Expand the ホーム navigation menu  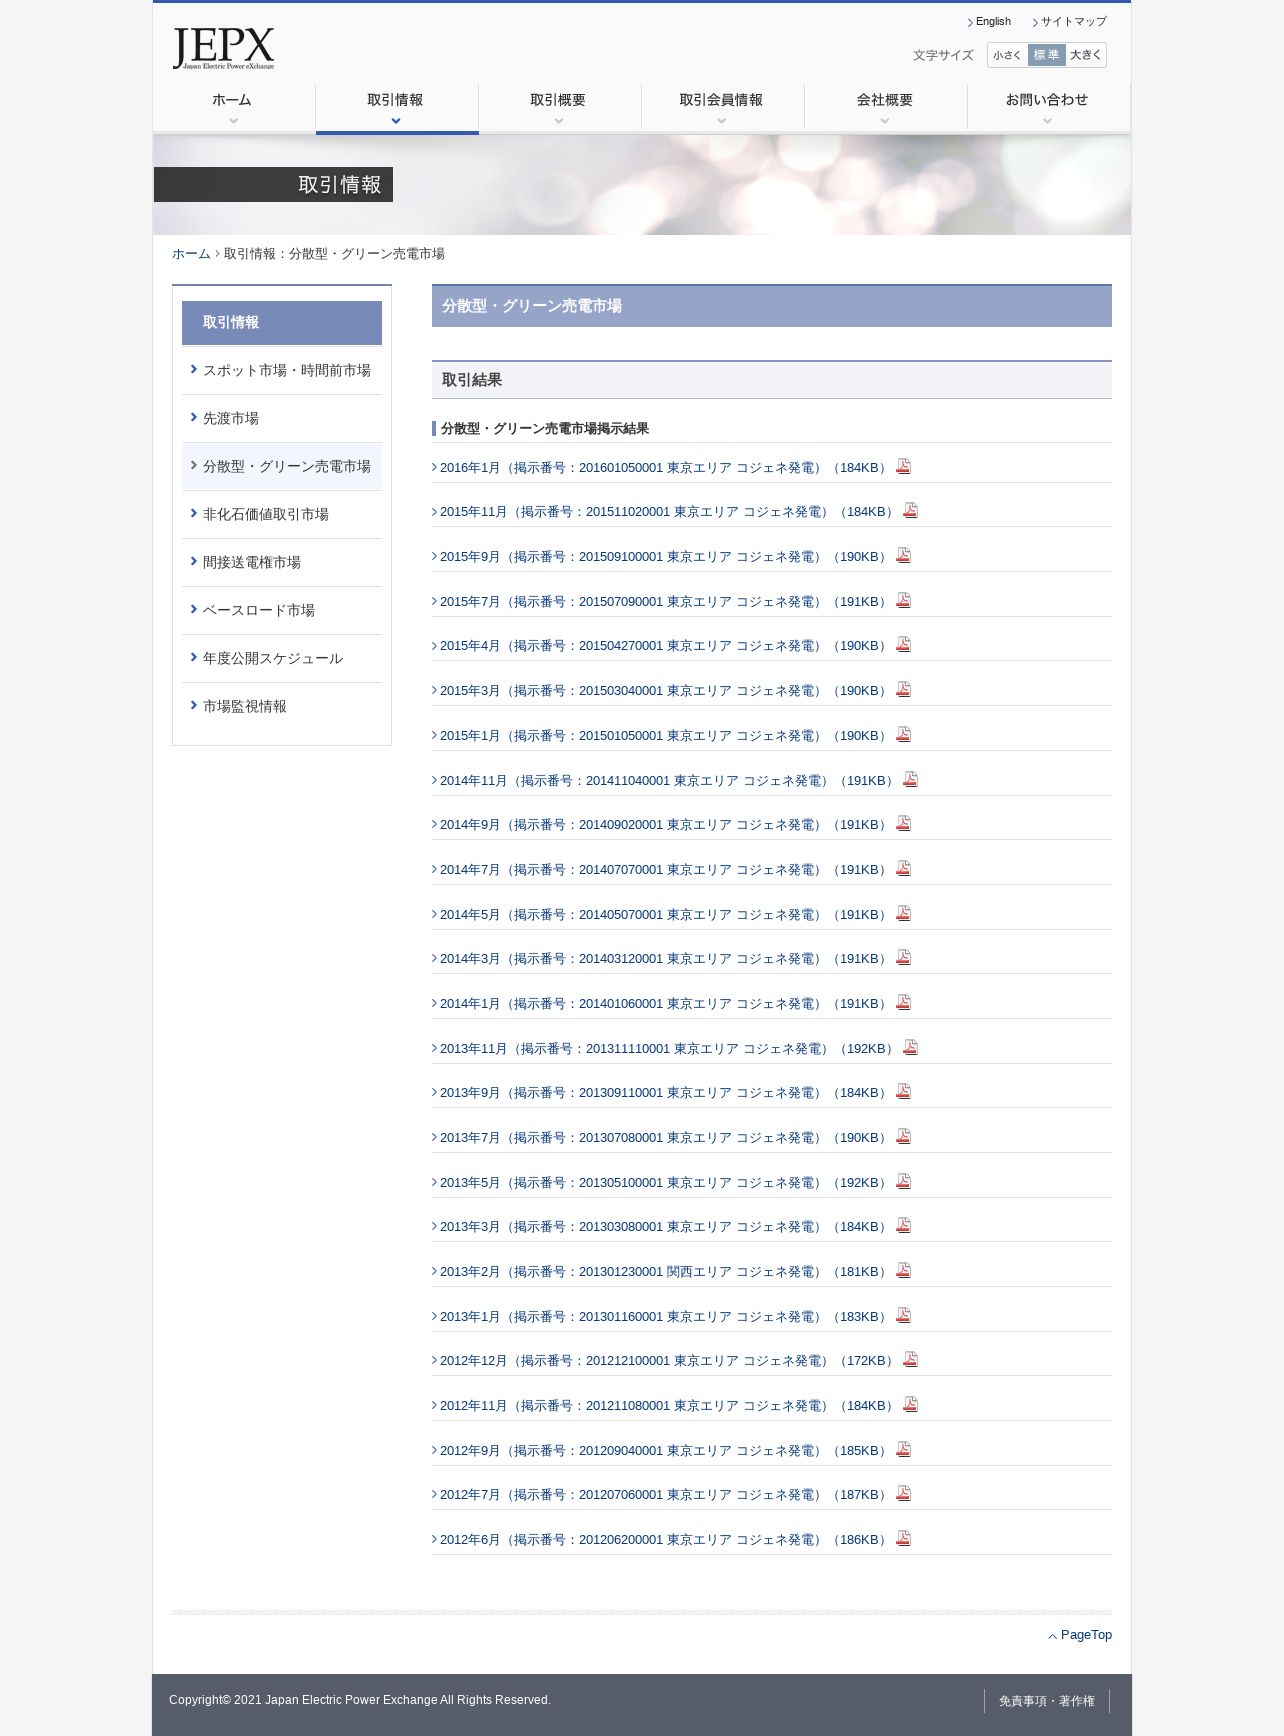tap(234, 108)
